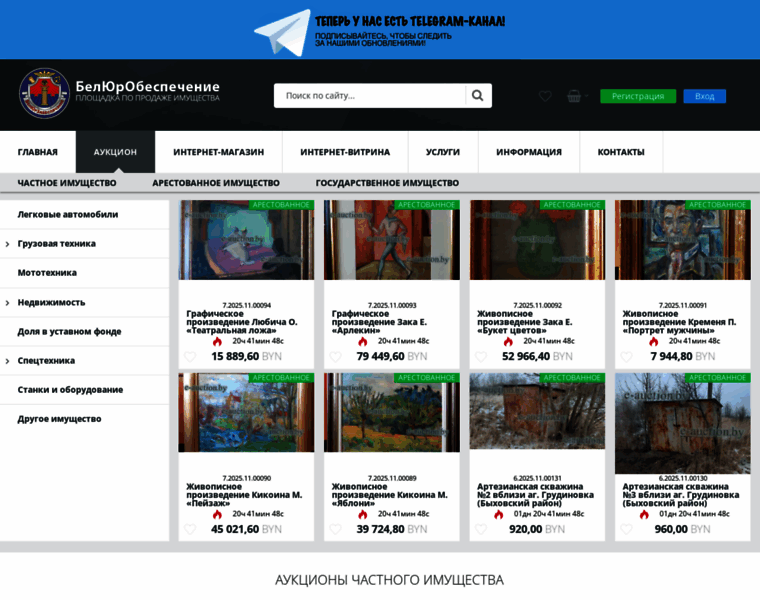Viewport: 760px width, 600px height.
Task: Go to ГЛАВНАЯ menu item
Action: click(x=38, y=152)
